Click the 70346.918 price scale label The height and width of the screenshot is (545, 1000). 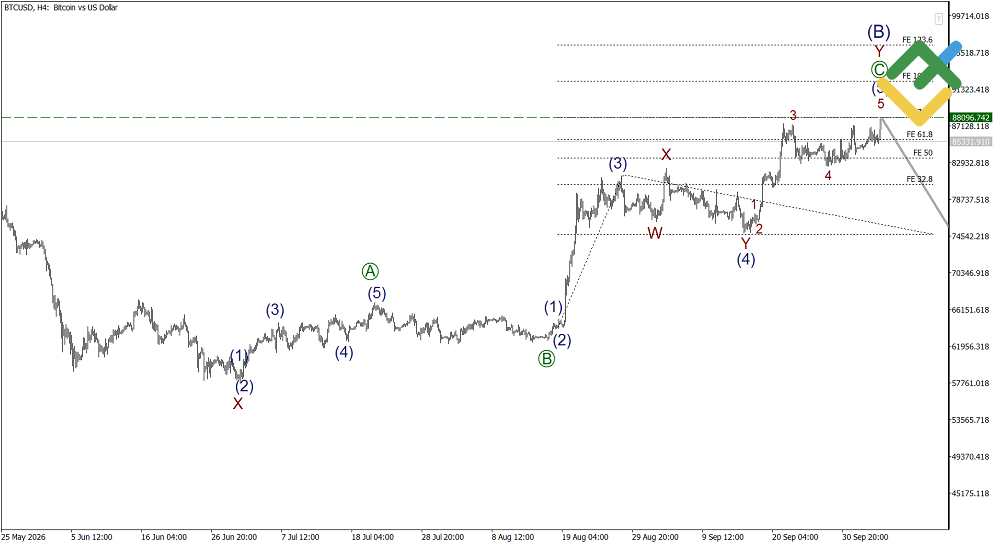[x=971, y=273]
